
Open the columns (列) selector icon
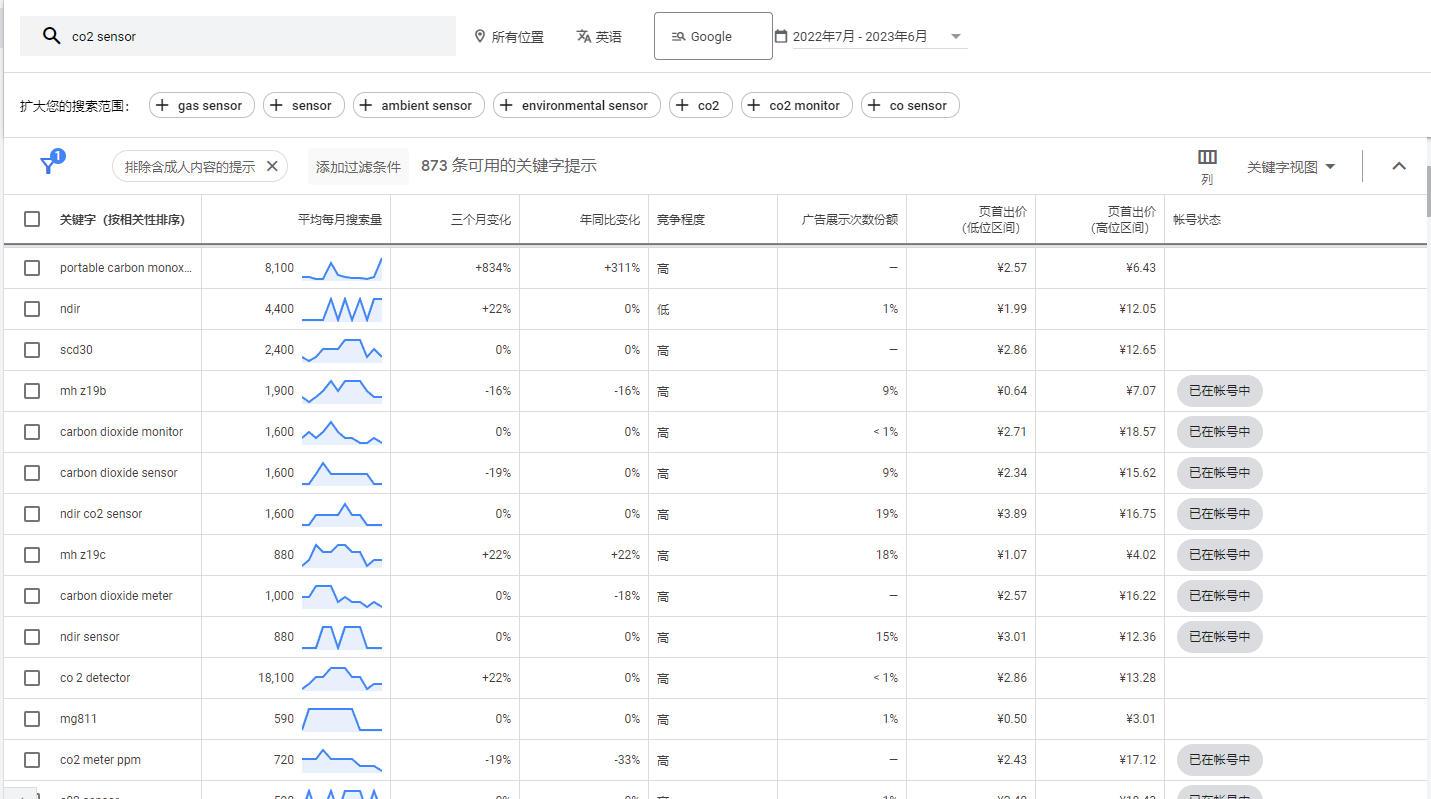[x=1207, y=157]
